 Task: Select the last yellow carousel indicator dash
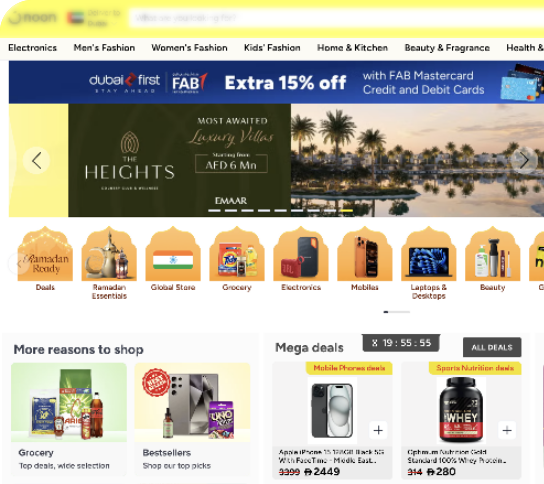(346, 210)
